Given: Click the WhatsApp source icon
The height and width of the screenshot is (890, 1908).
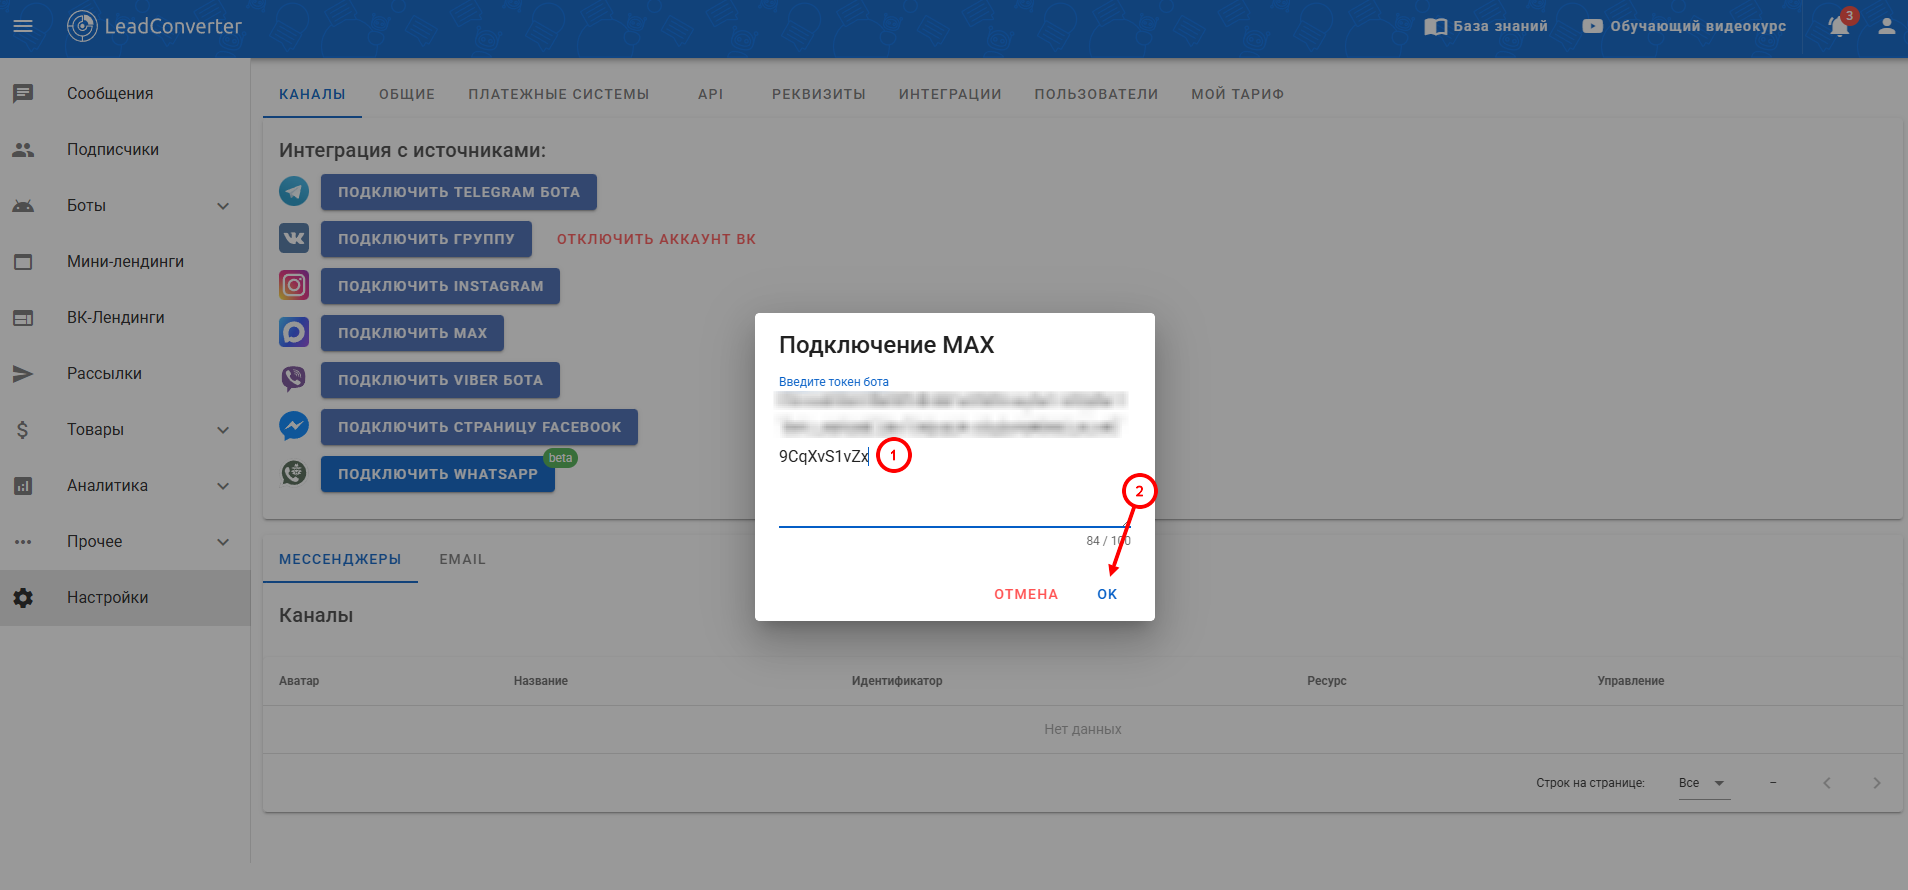Looking at the screenshot, I should point(294,473).
